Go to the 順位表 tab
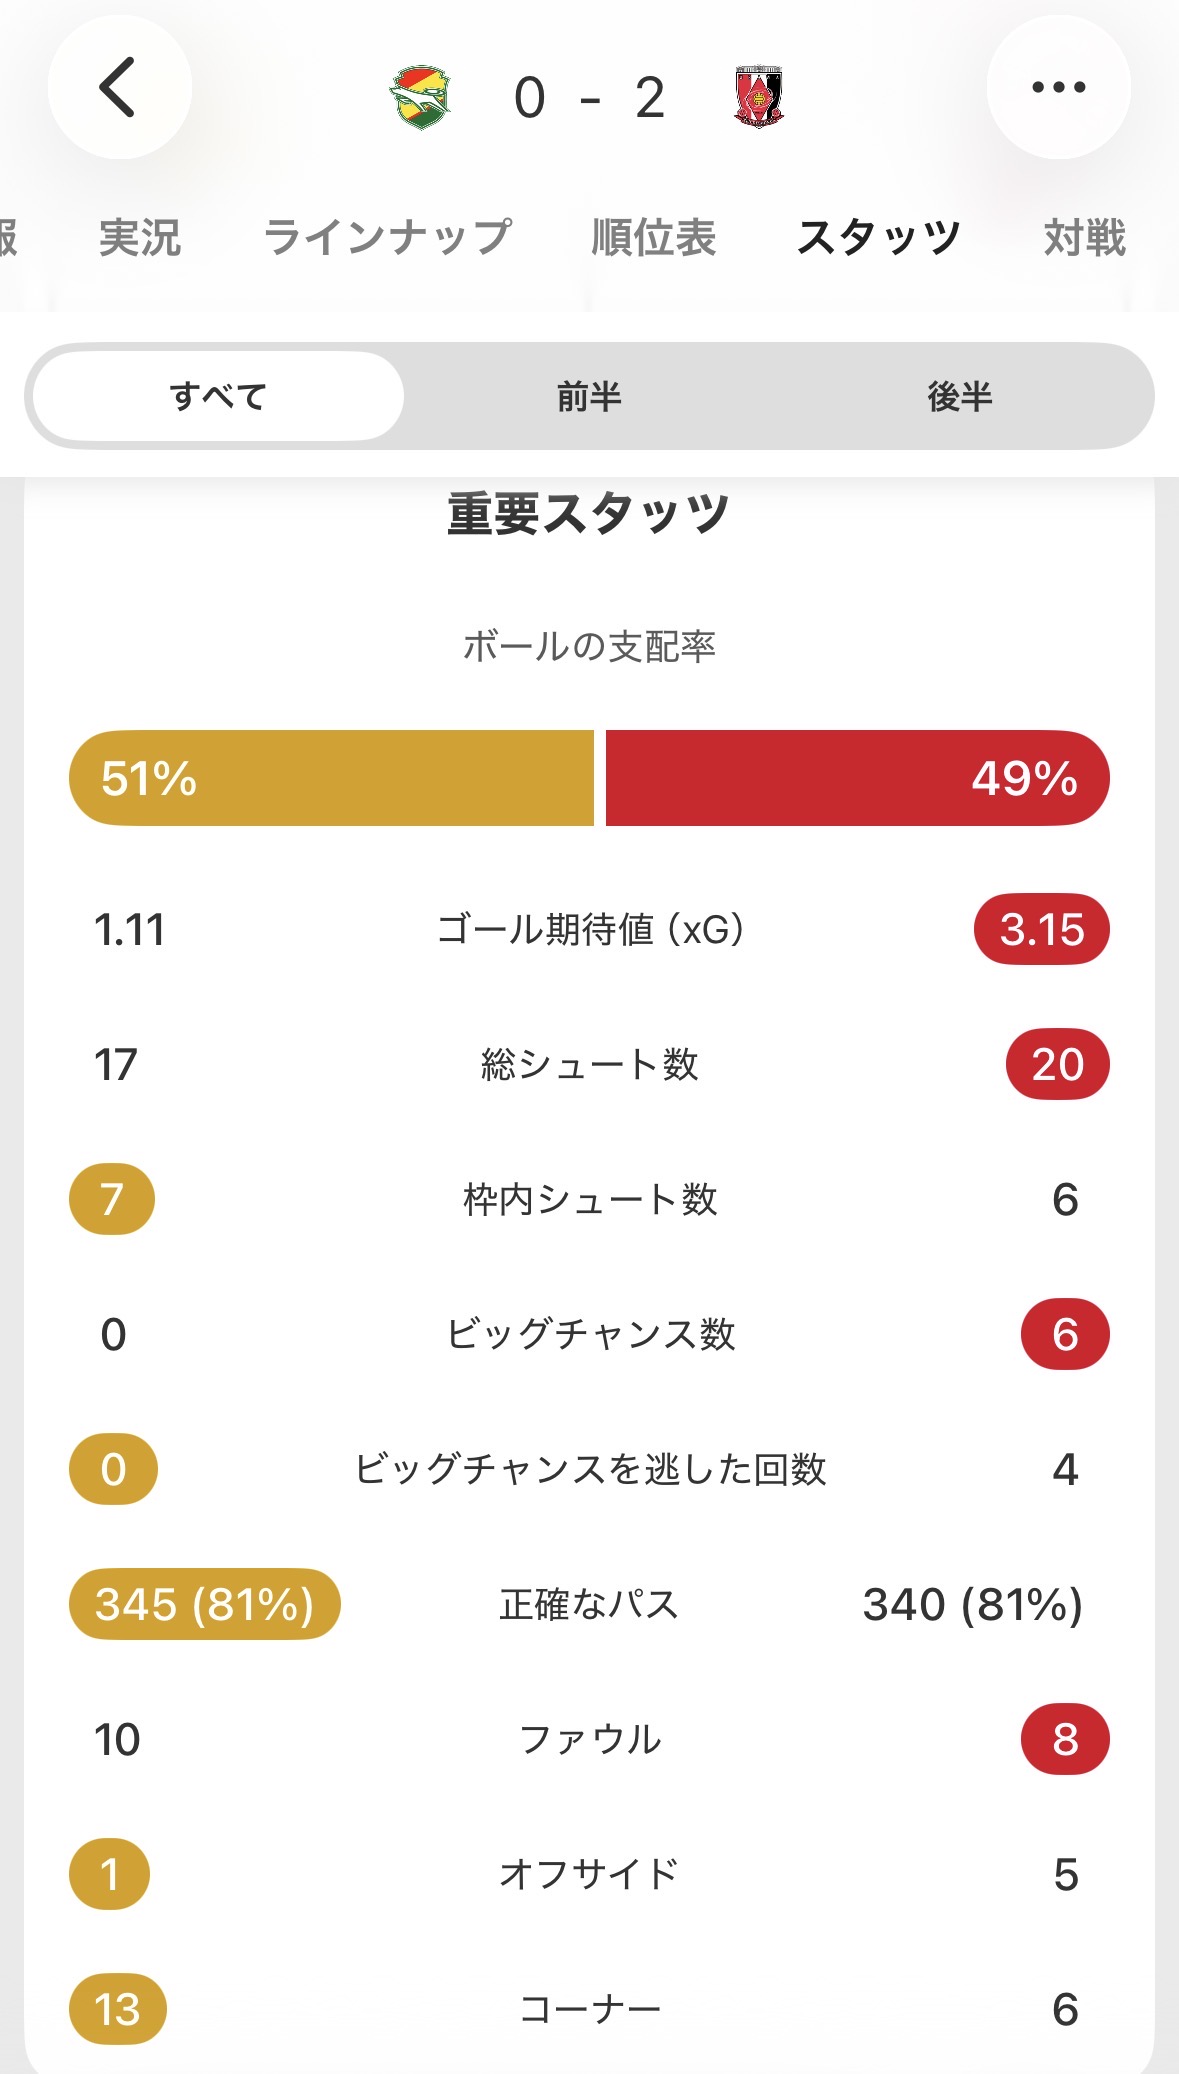This screenshot has height=2074, width=1179. (654, 238)
